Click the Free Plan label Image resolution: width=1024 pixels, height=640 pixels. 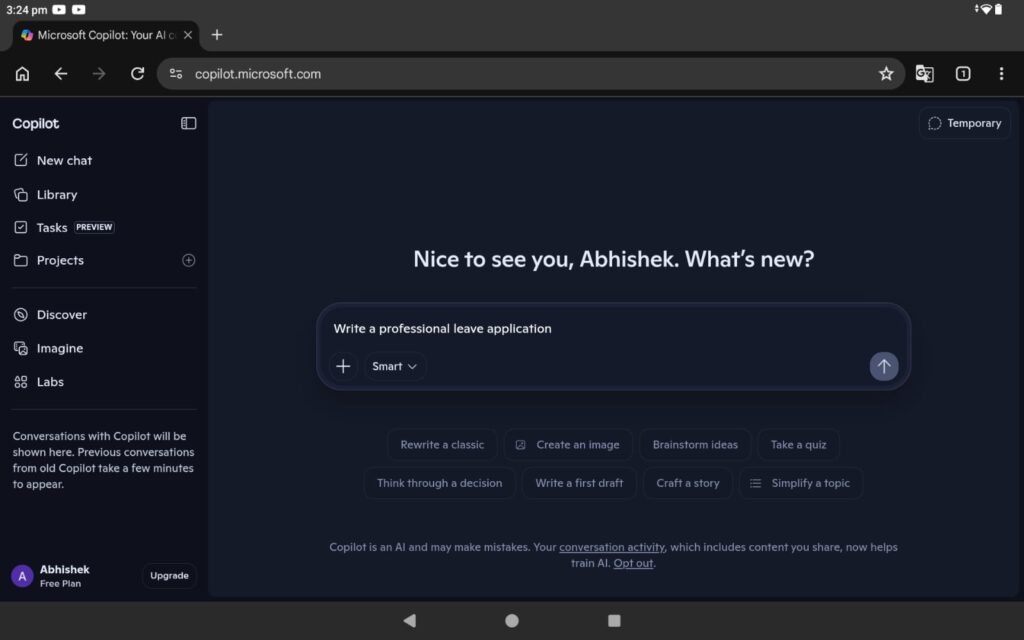60,584
